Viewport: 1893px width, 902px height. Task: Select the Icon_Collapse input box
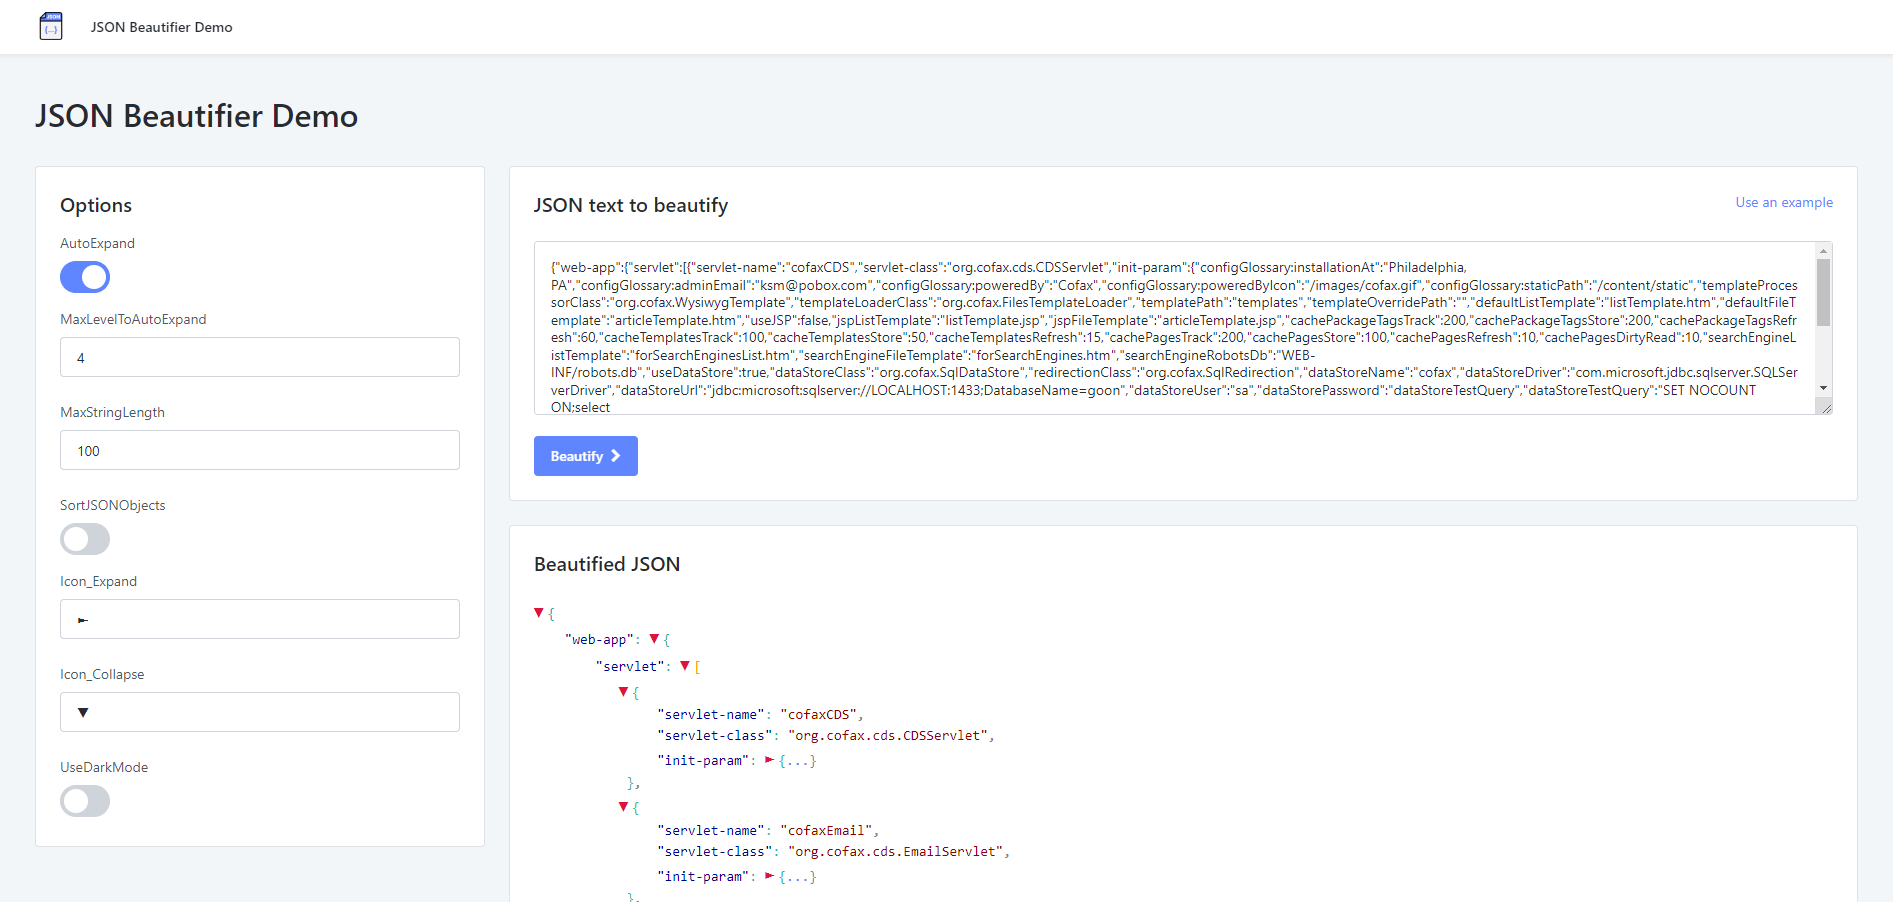(x=260, y=712)
